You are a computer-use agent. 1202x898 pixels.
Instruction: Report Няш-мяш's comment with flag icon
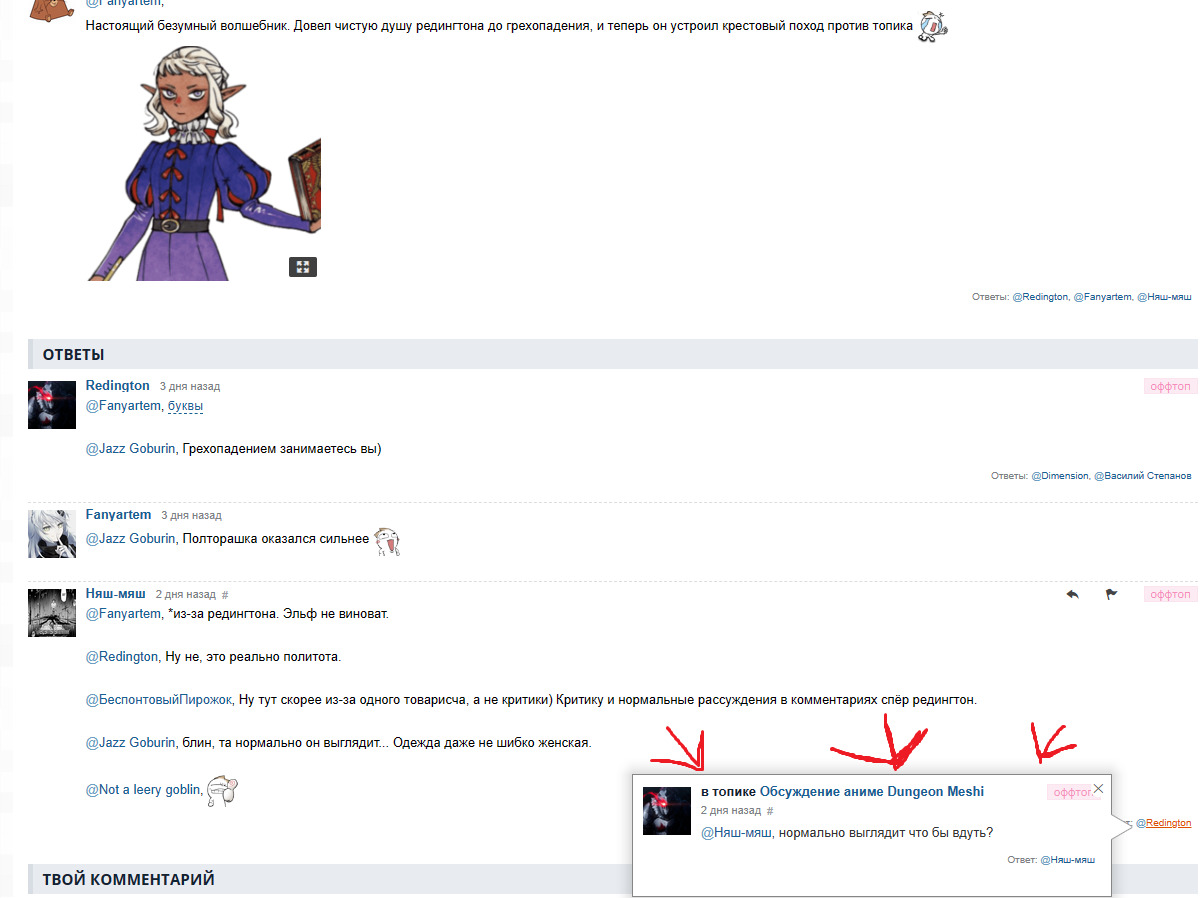point(1111,594)
